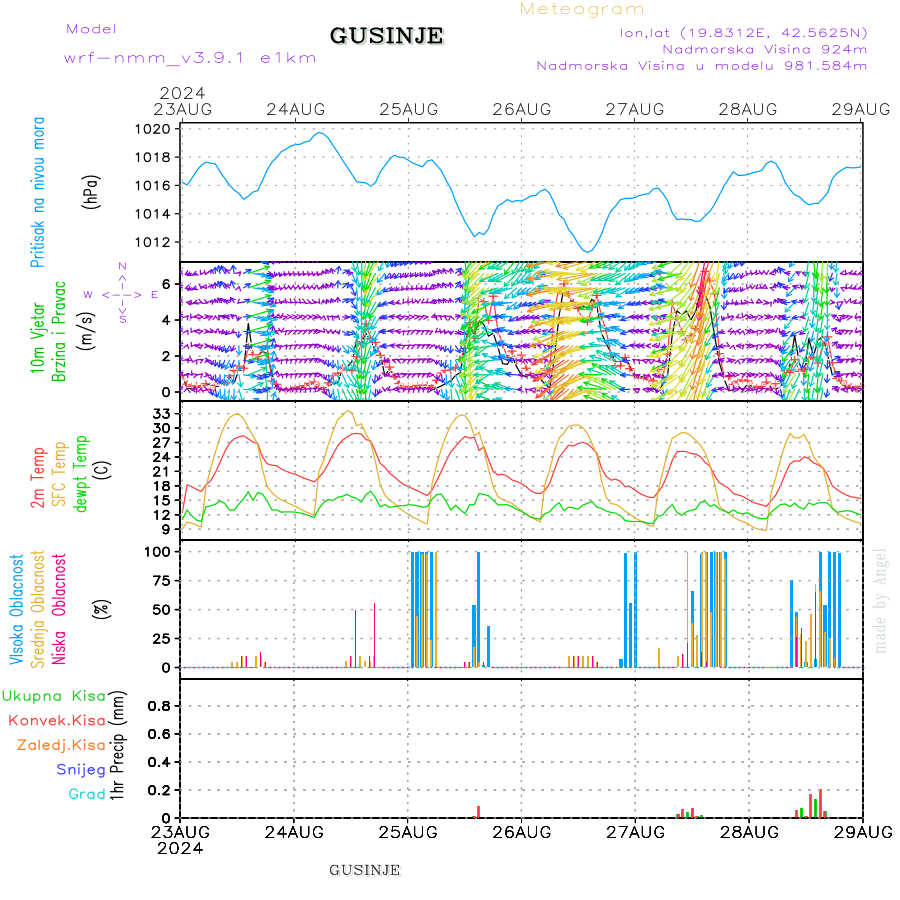
Task: Click the 'Niska Oblacnost' pink legend label
Action: pos(59,610)
